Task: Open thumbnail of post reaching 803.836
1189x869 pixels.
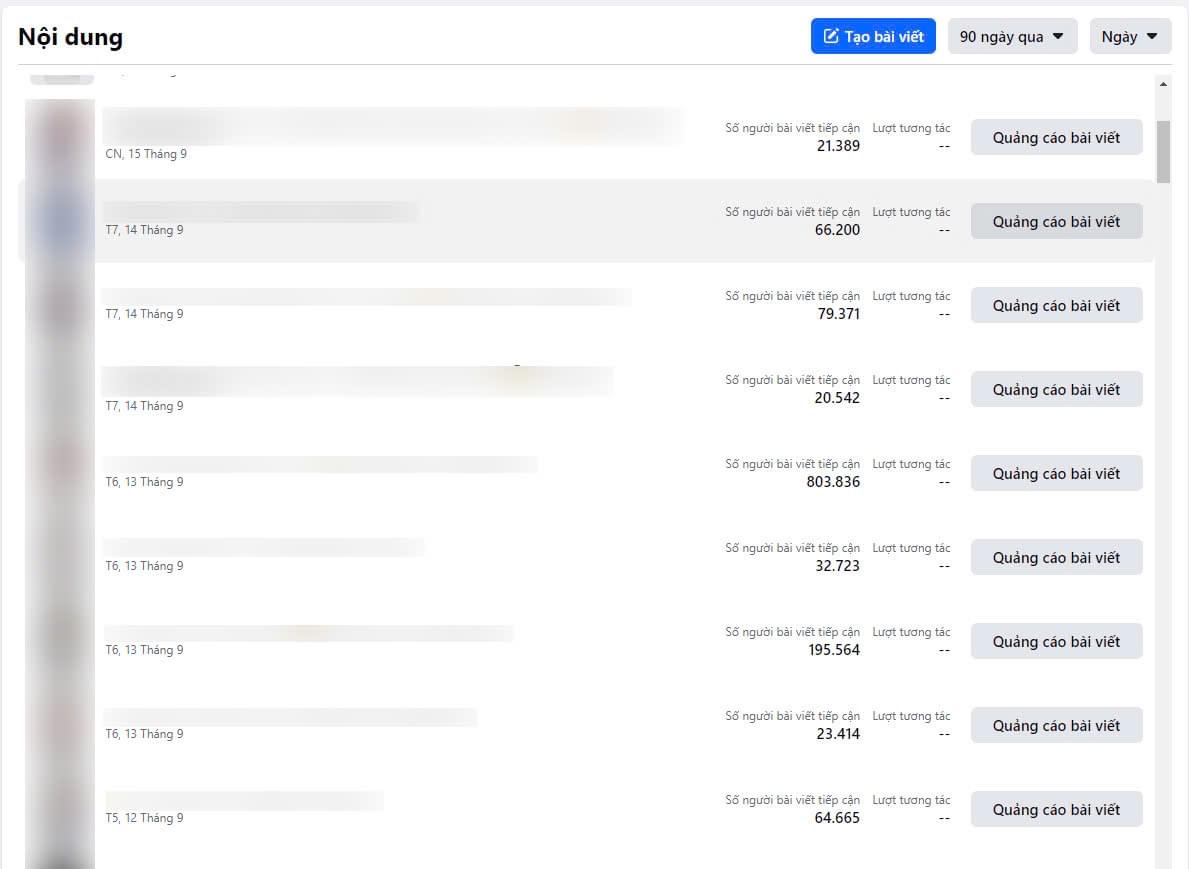Action: click(x=60, y=474)
